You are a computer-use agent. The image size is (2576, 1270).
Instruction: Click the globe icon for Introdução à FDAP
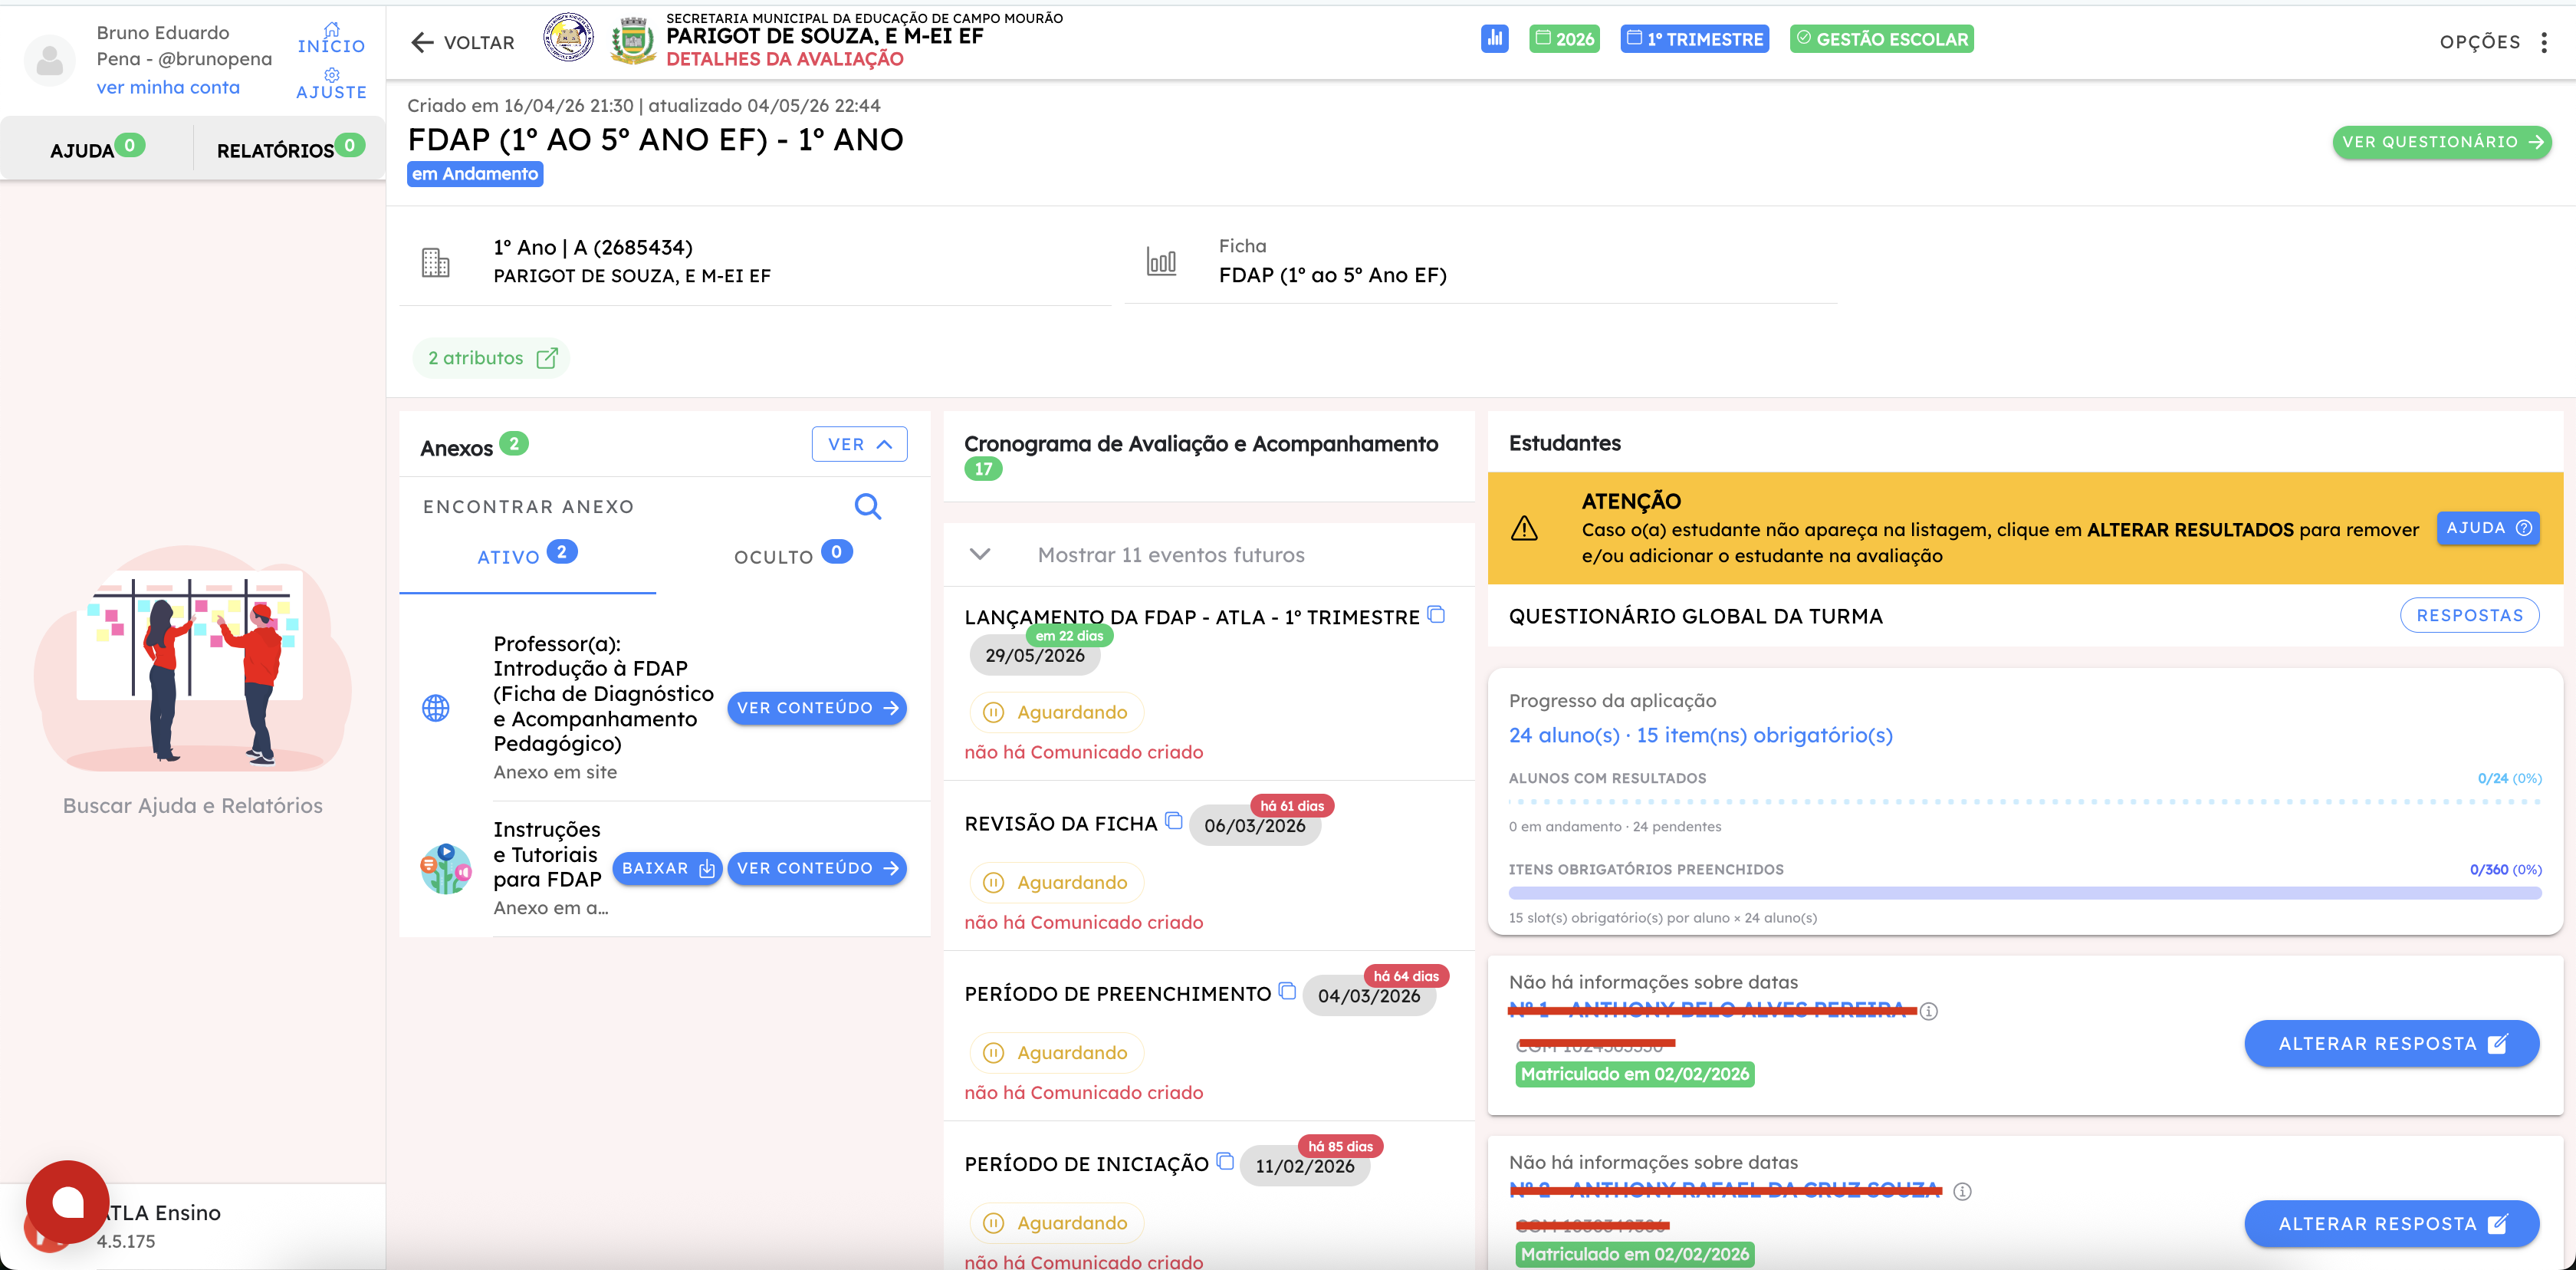(x=436, y=708)
